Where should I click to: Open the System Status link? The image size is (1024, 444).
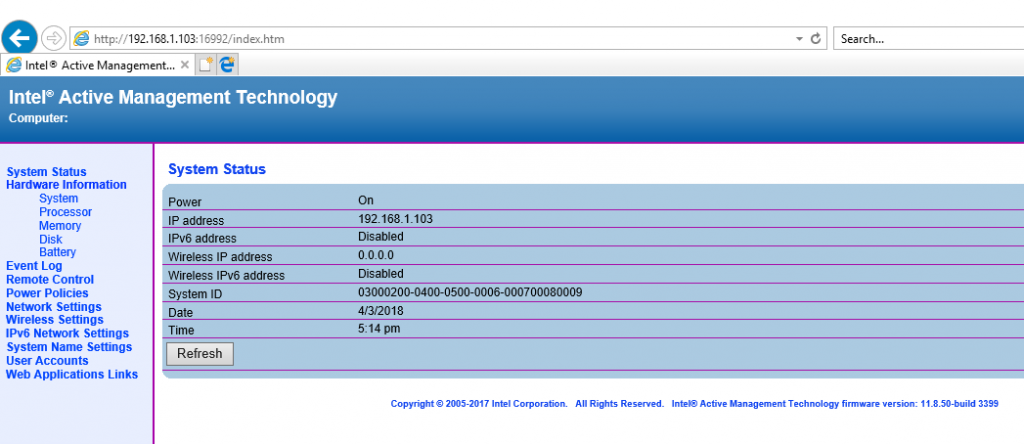pos(46,172)
